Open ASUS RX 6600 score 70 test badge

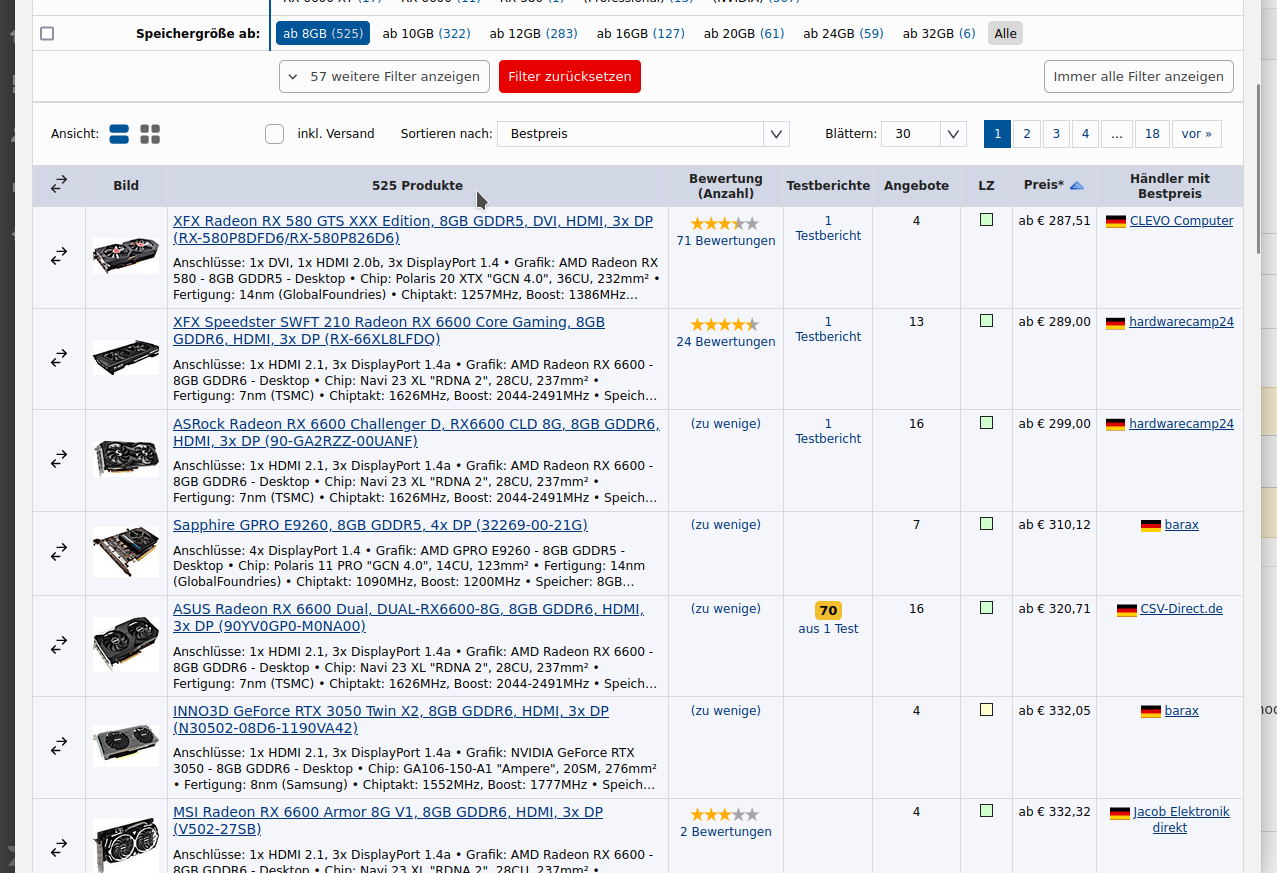(x=828, y=610)
